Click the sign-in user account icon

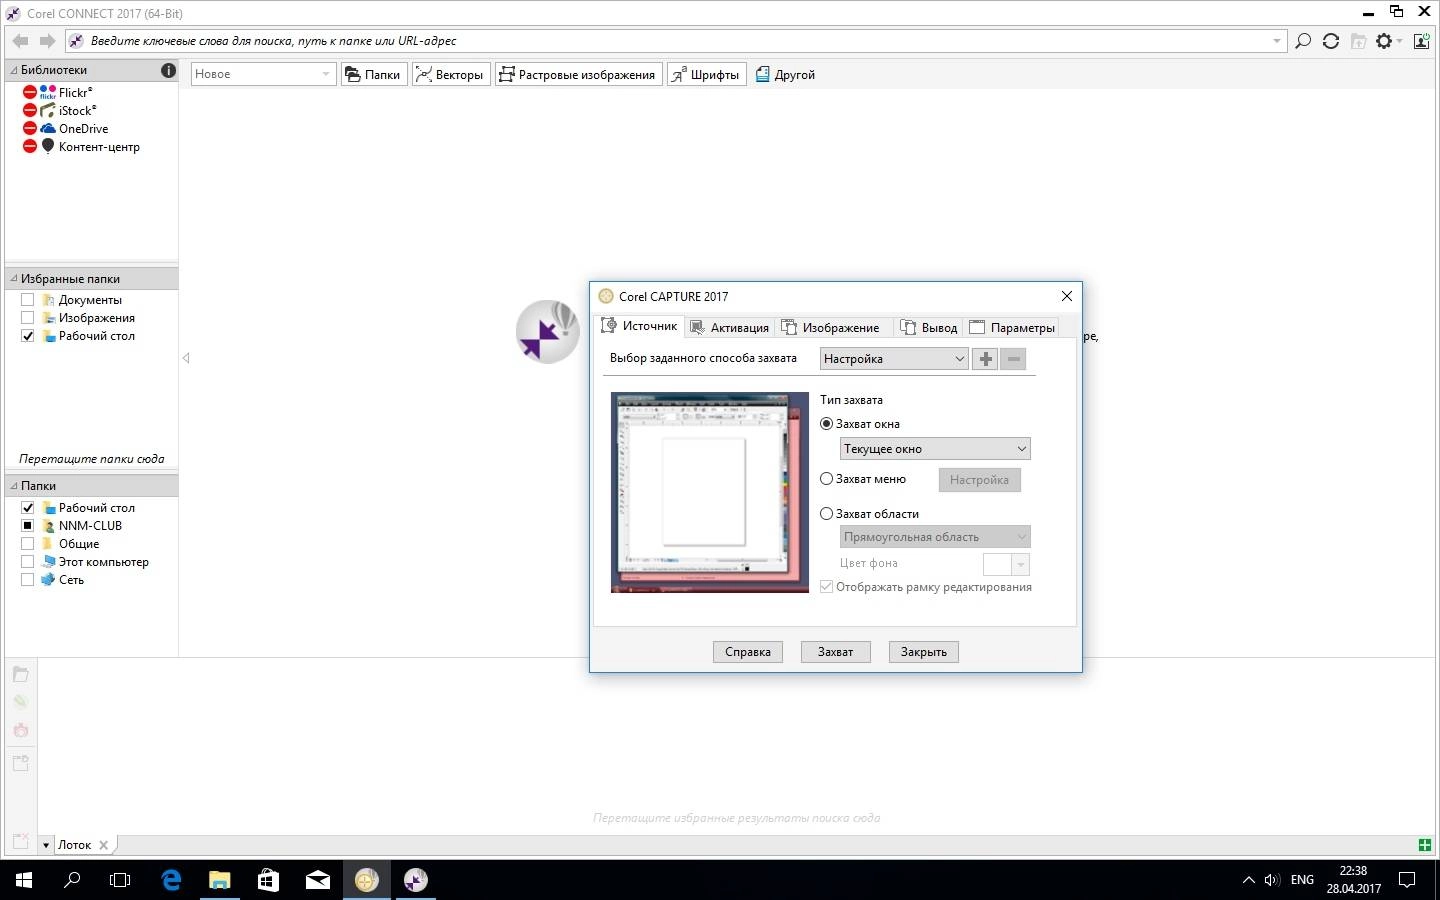[x=1421, y=41]
